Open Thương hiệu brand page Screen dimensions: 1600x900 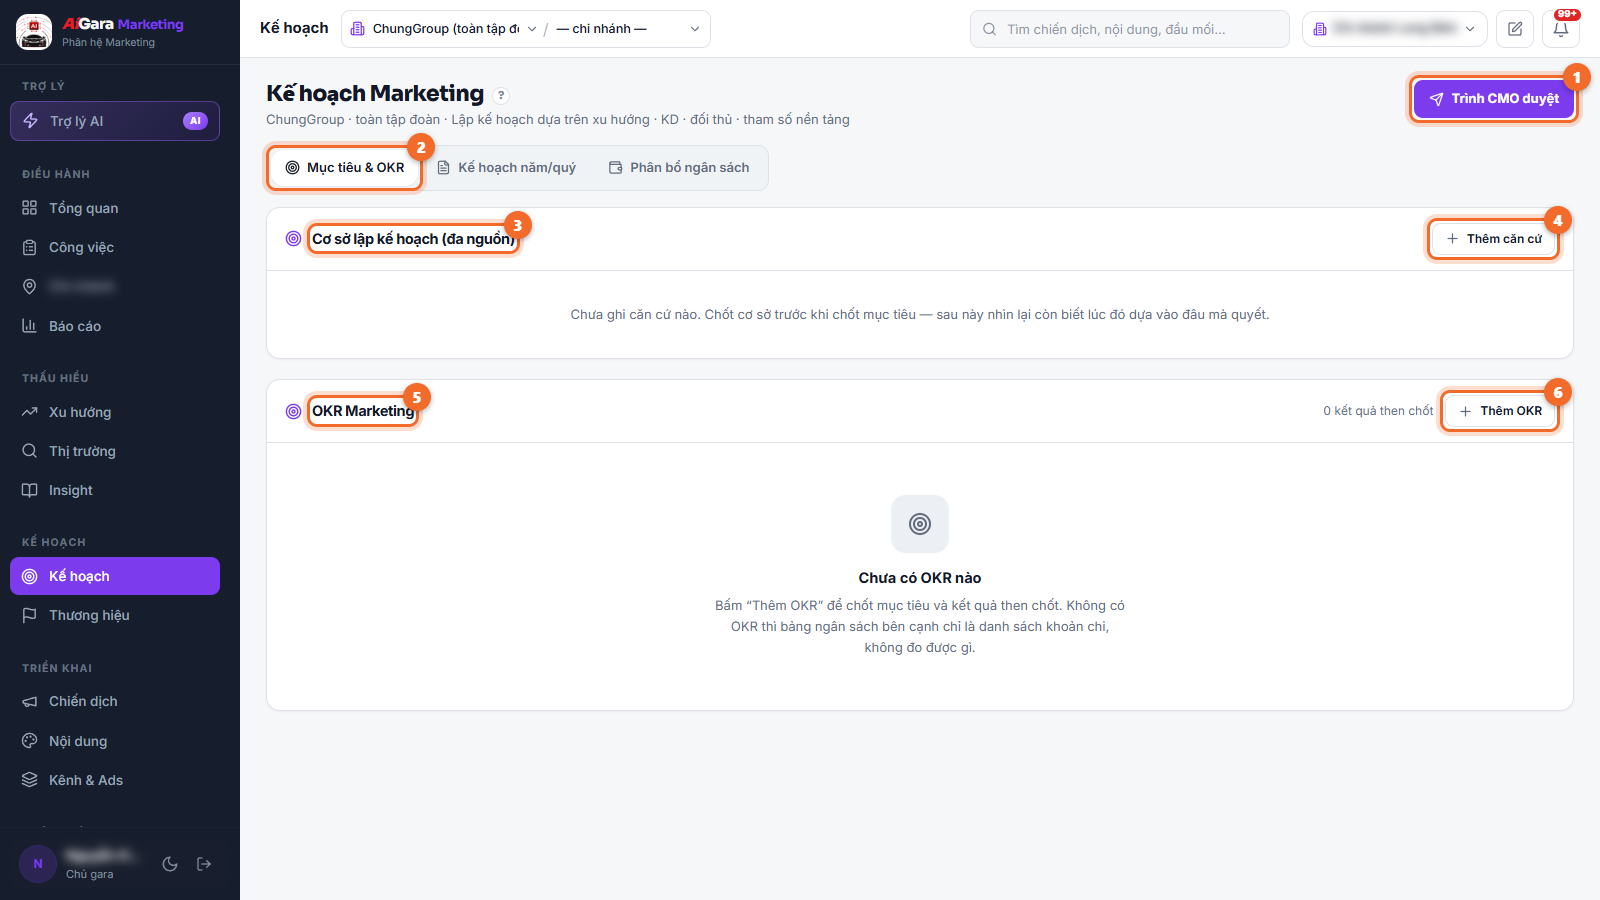[x=115, y=615]
